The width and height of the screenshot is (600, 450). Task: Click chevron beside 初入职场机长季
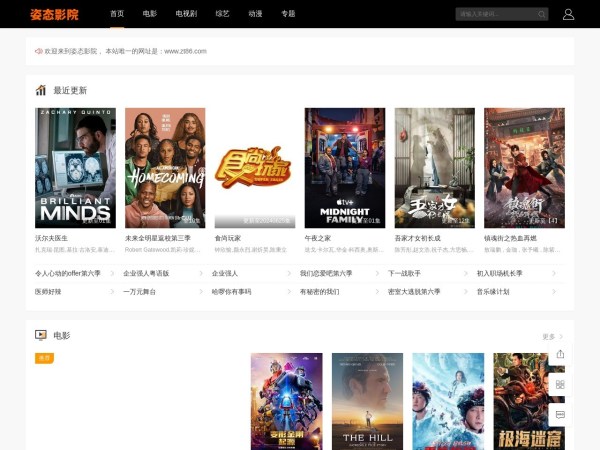tap(554, 273)
